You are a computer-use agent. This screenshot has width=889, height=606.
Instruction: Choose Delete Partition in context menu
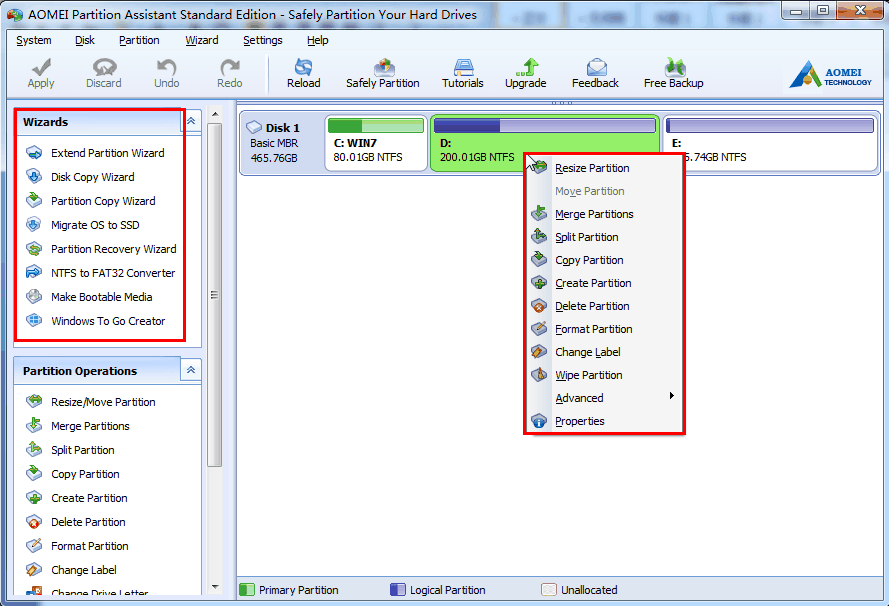tap(604, 306)
